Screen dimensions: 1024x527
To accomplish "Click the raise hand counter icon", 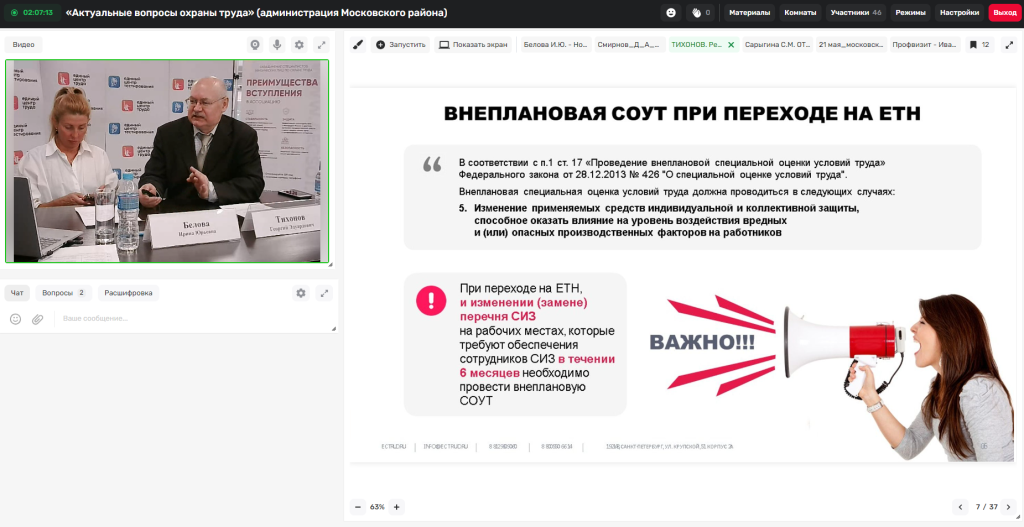I will click(701, 12).
